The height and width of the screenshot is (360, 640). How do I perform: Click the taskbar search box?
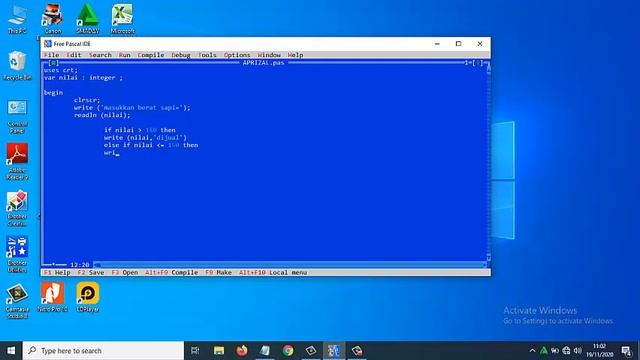[103, 351]
